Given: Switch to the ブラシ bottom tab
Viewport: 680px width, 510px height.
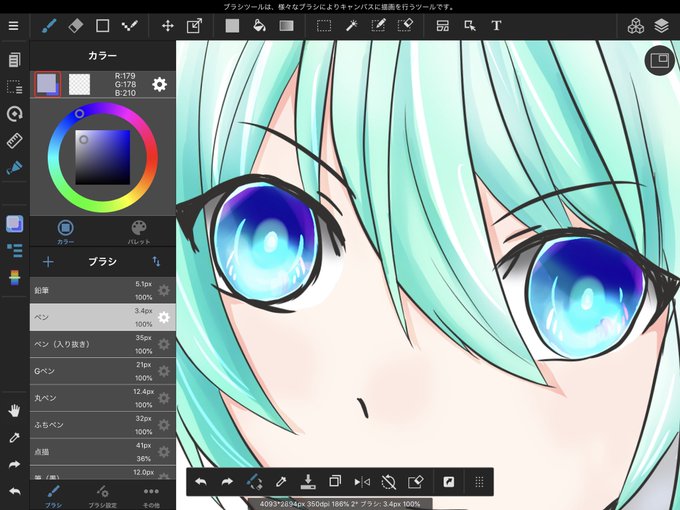Looking at the screenshot, I should [53, 496].
